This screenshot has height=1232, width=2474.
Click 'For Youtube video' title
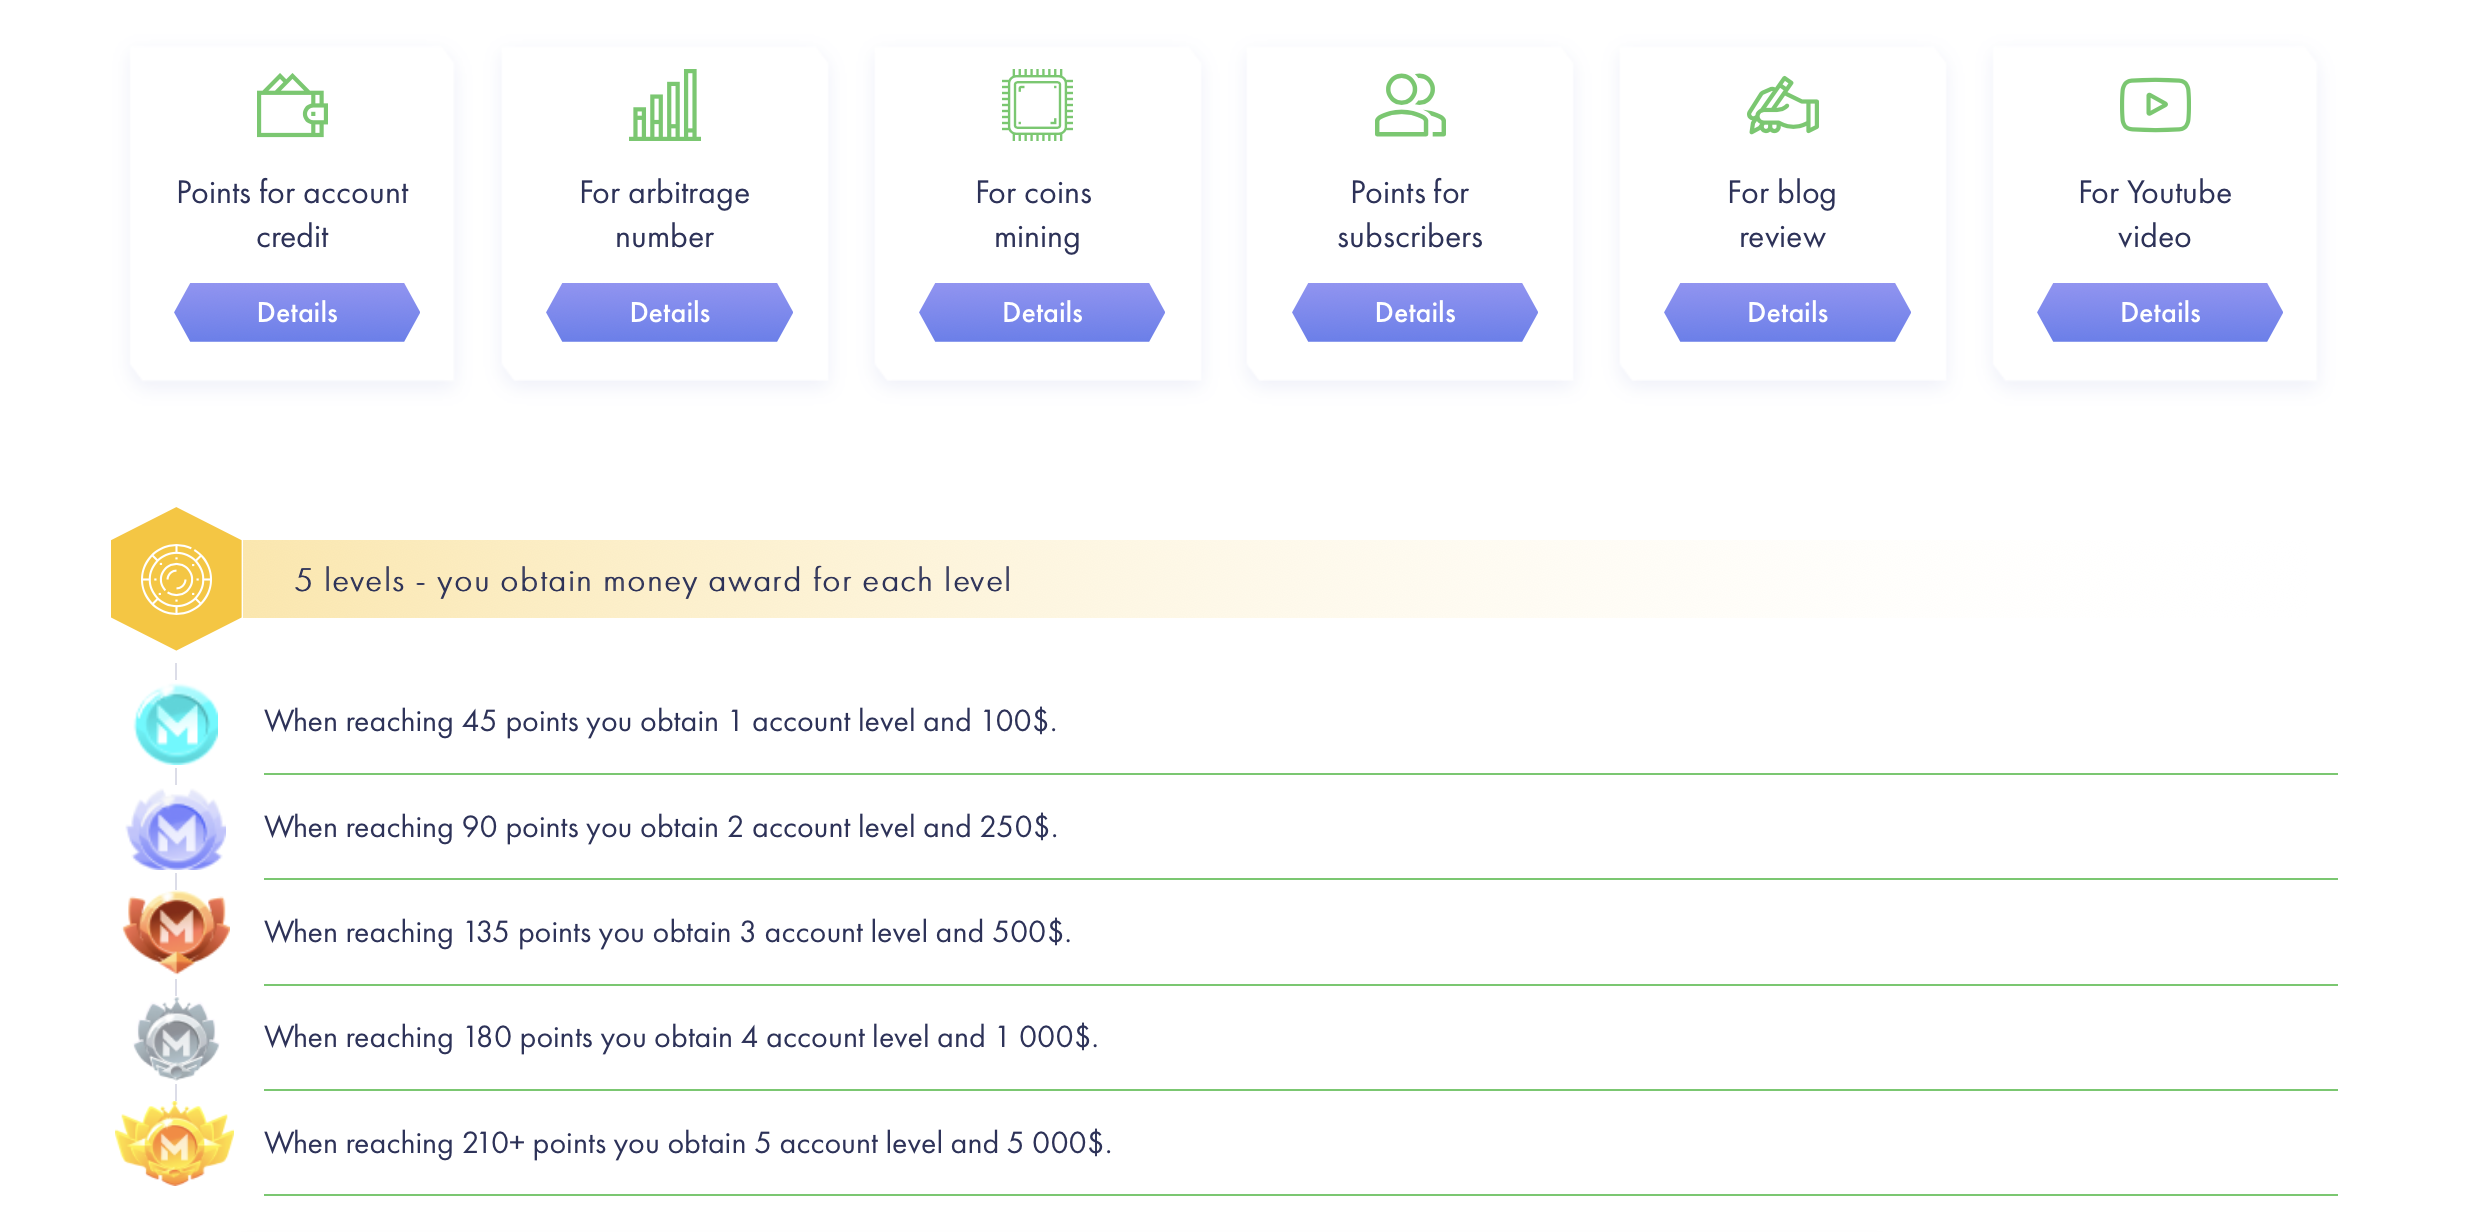coord(2155,214)
